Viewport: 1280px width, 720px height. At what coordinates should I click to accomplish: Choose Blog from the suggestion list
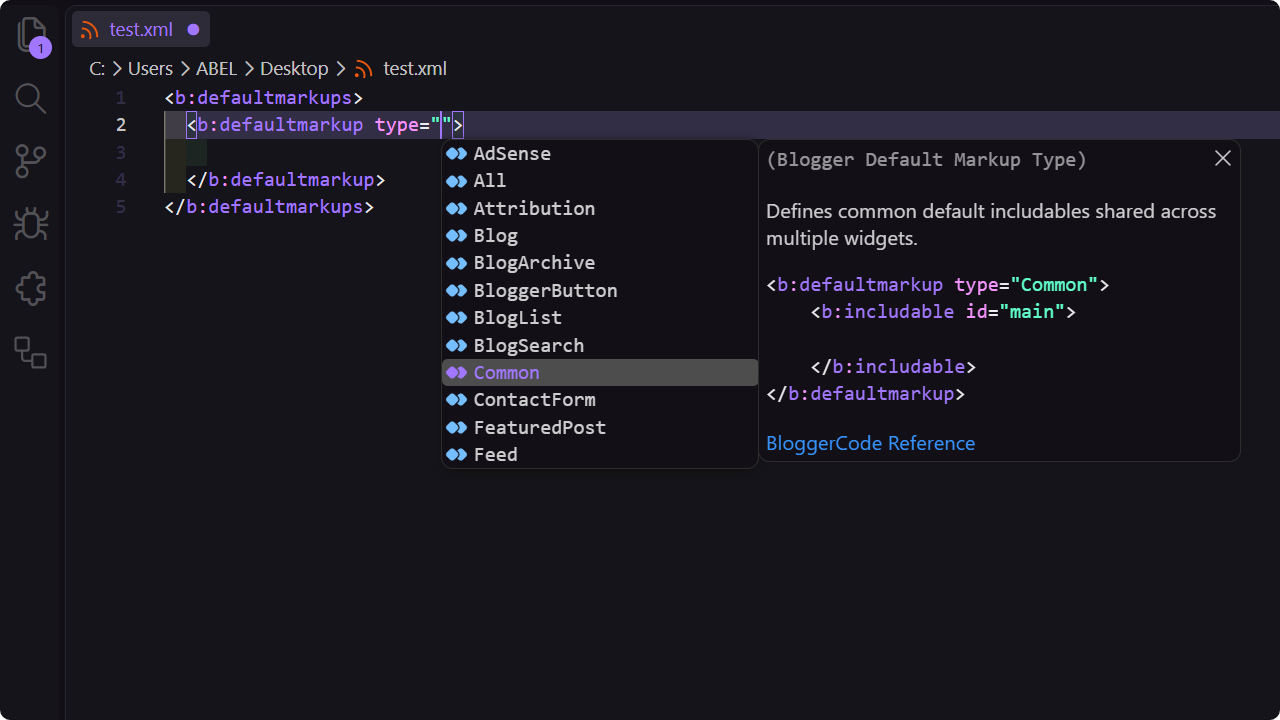coord(600,236)
